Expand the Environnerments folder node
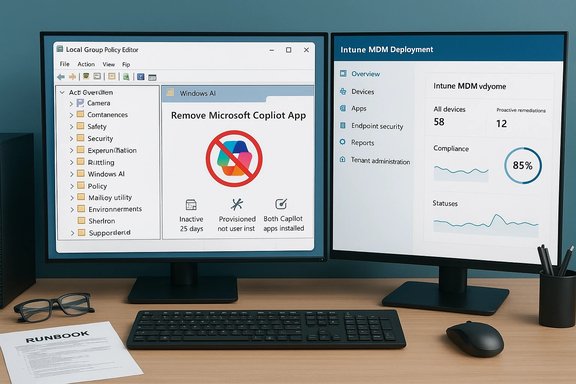The height and width of the screenshot is (384, 576). (x=72, y=210)
